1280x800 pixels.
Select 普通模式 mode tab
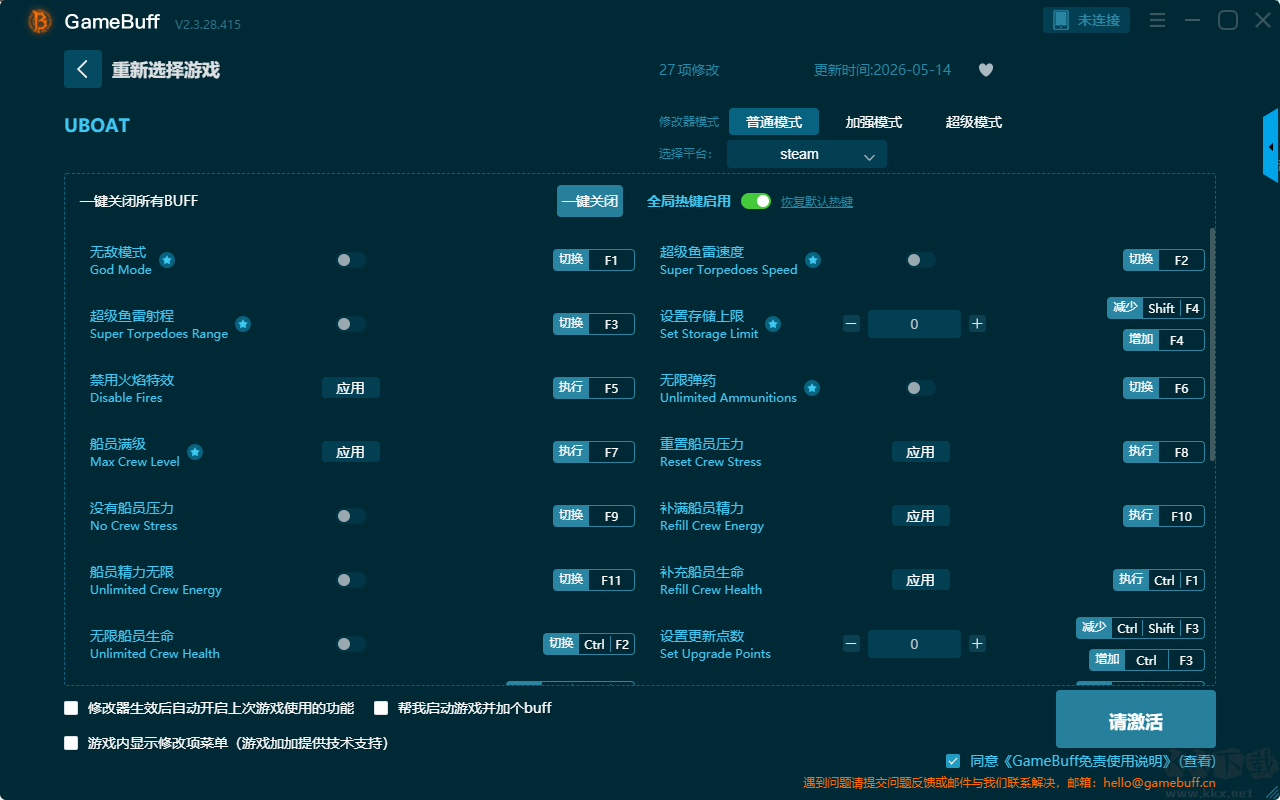pos(774,122)
